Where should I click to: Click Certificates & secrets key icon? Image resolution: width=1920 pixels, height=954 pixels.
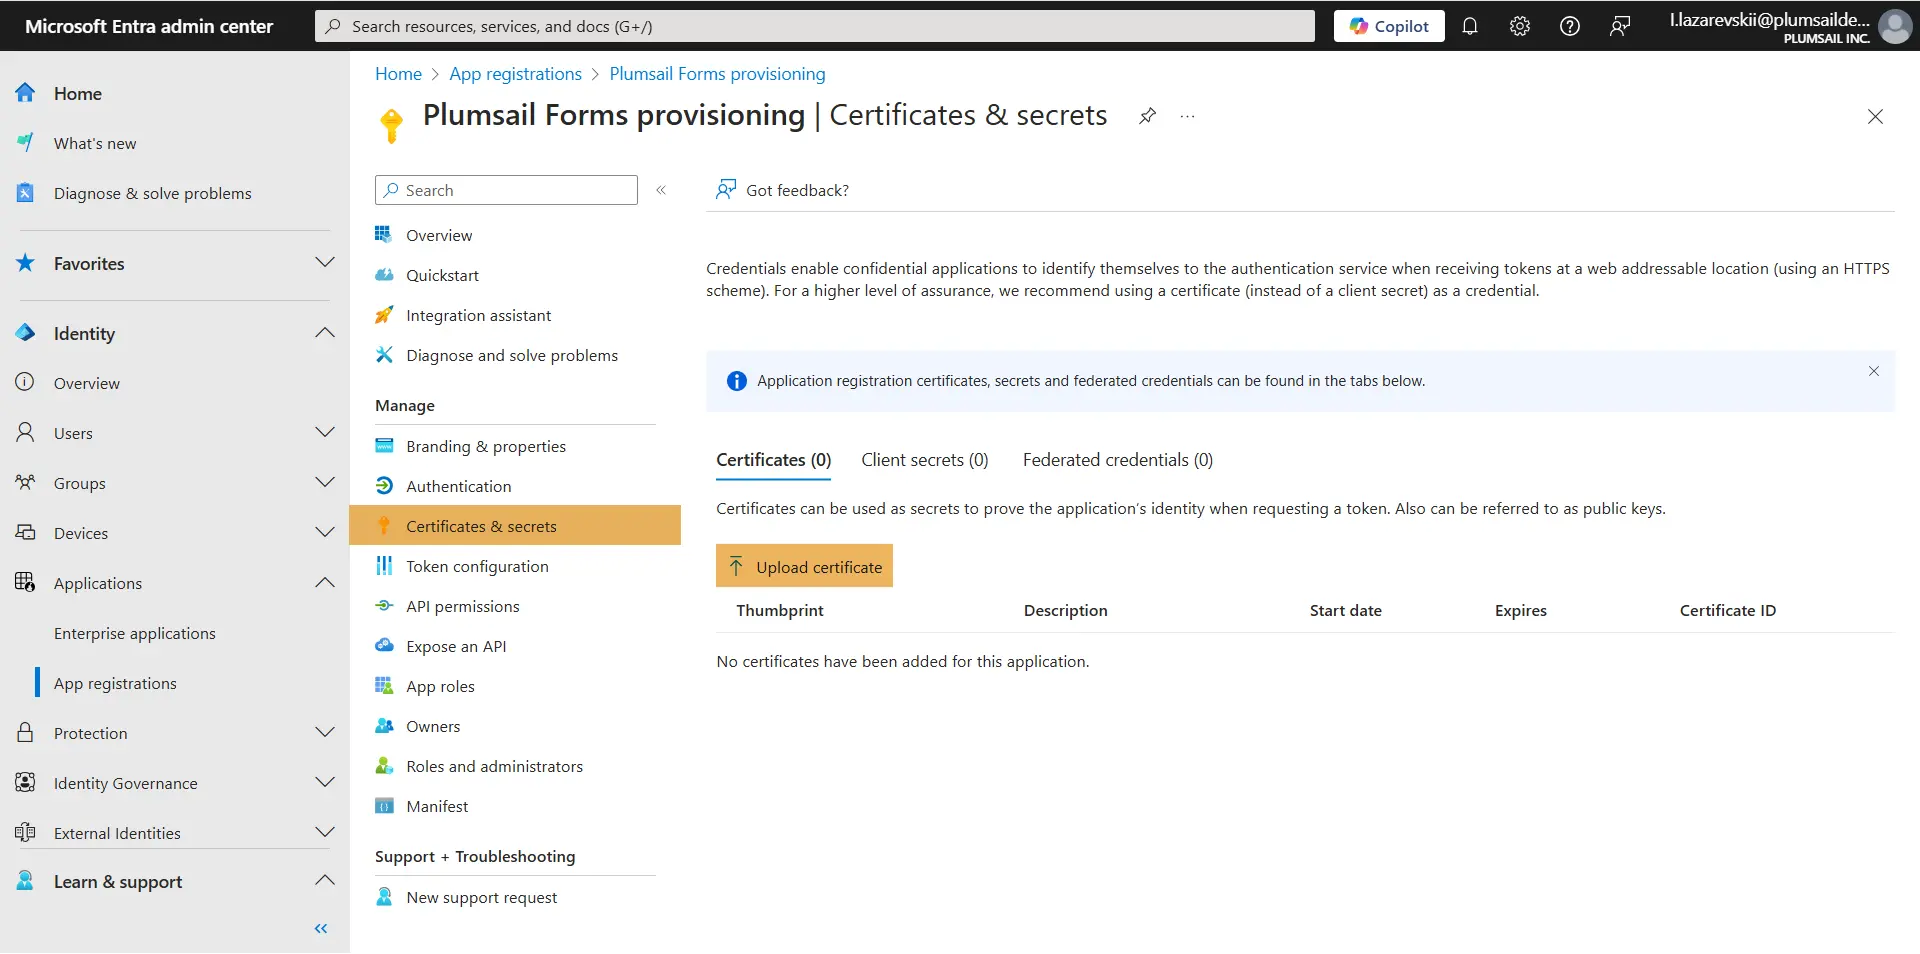point(384,526)
